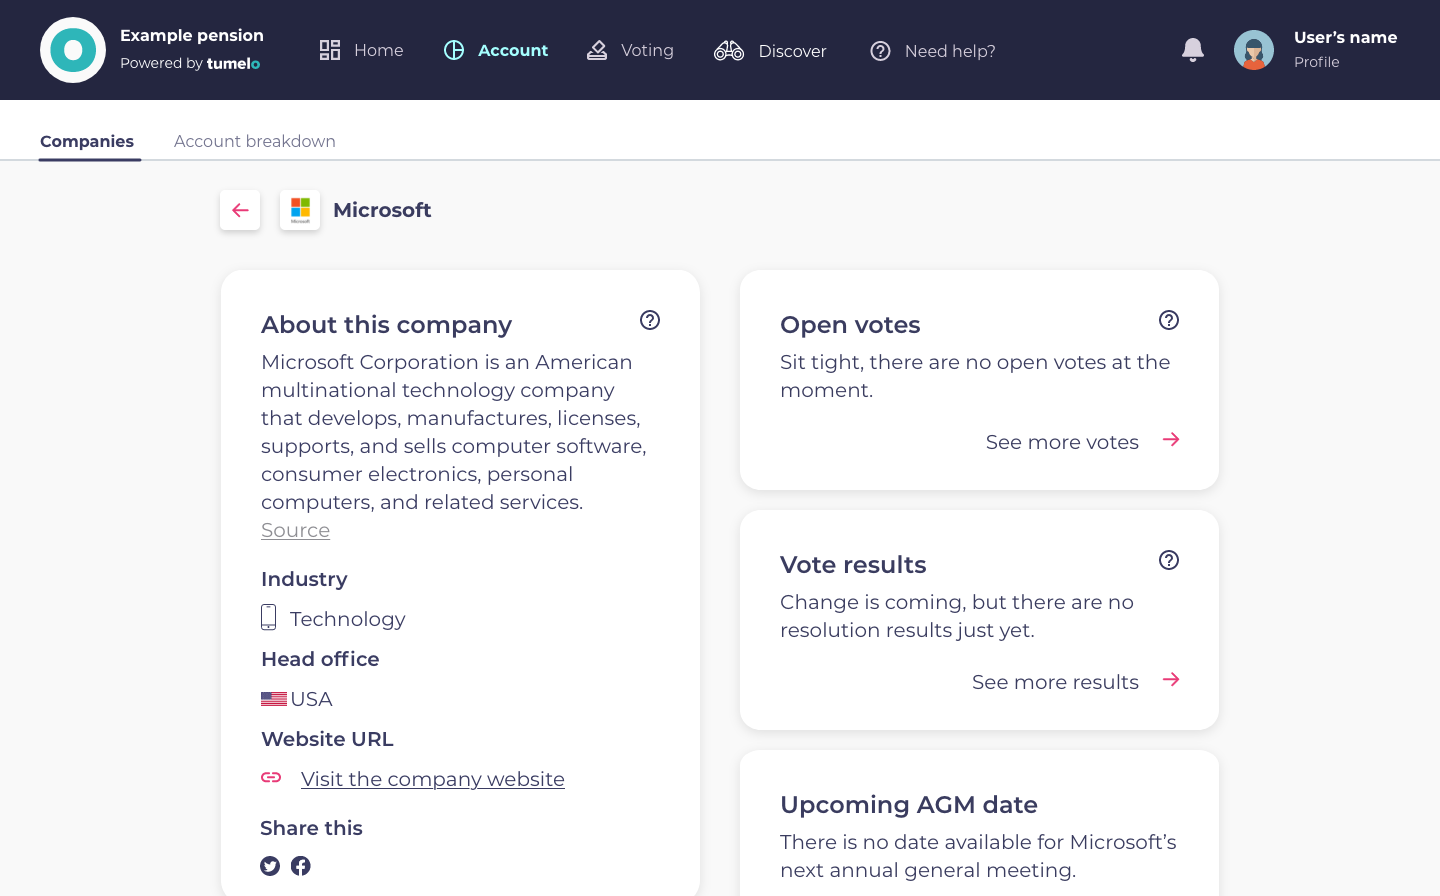Image resolution: width=1440 pixels, height=896 pixels.
Task: Visit the company website link
Action: coord(433,779)
